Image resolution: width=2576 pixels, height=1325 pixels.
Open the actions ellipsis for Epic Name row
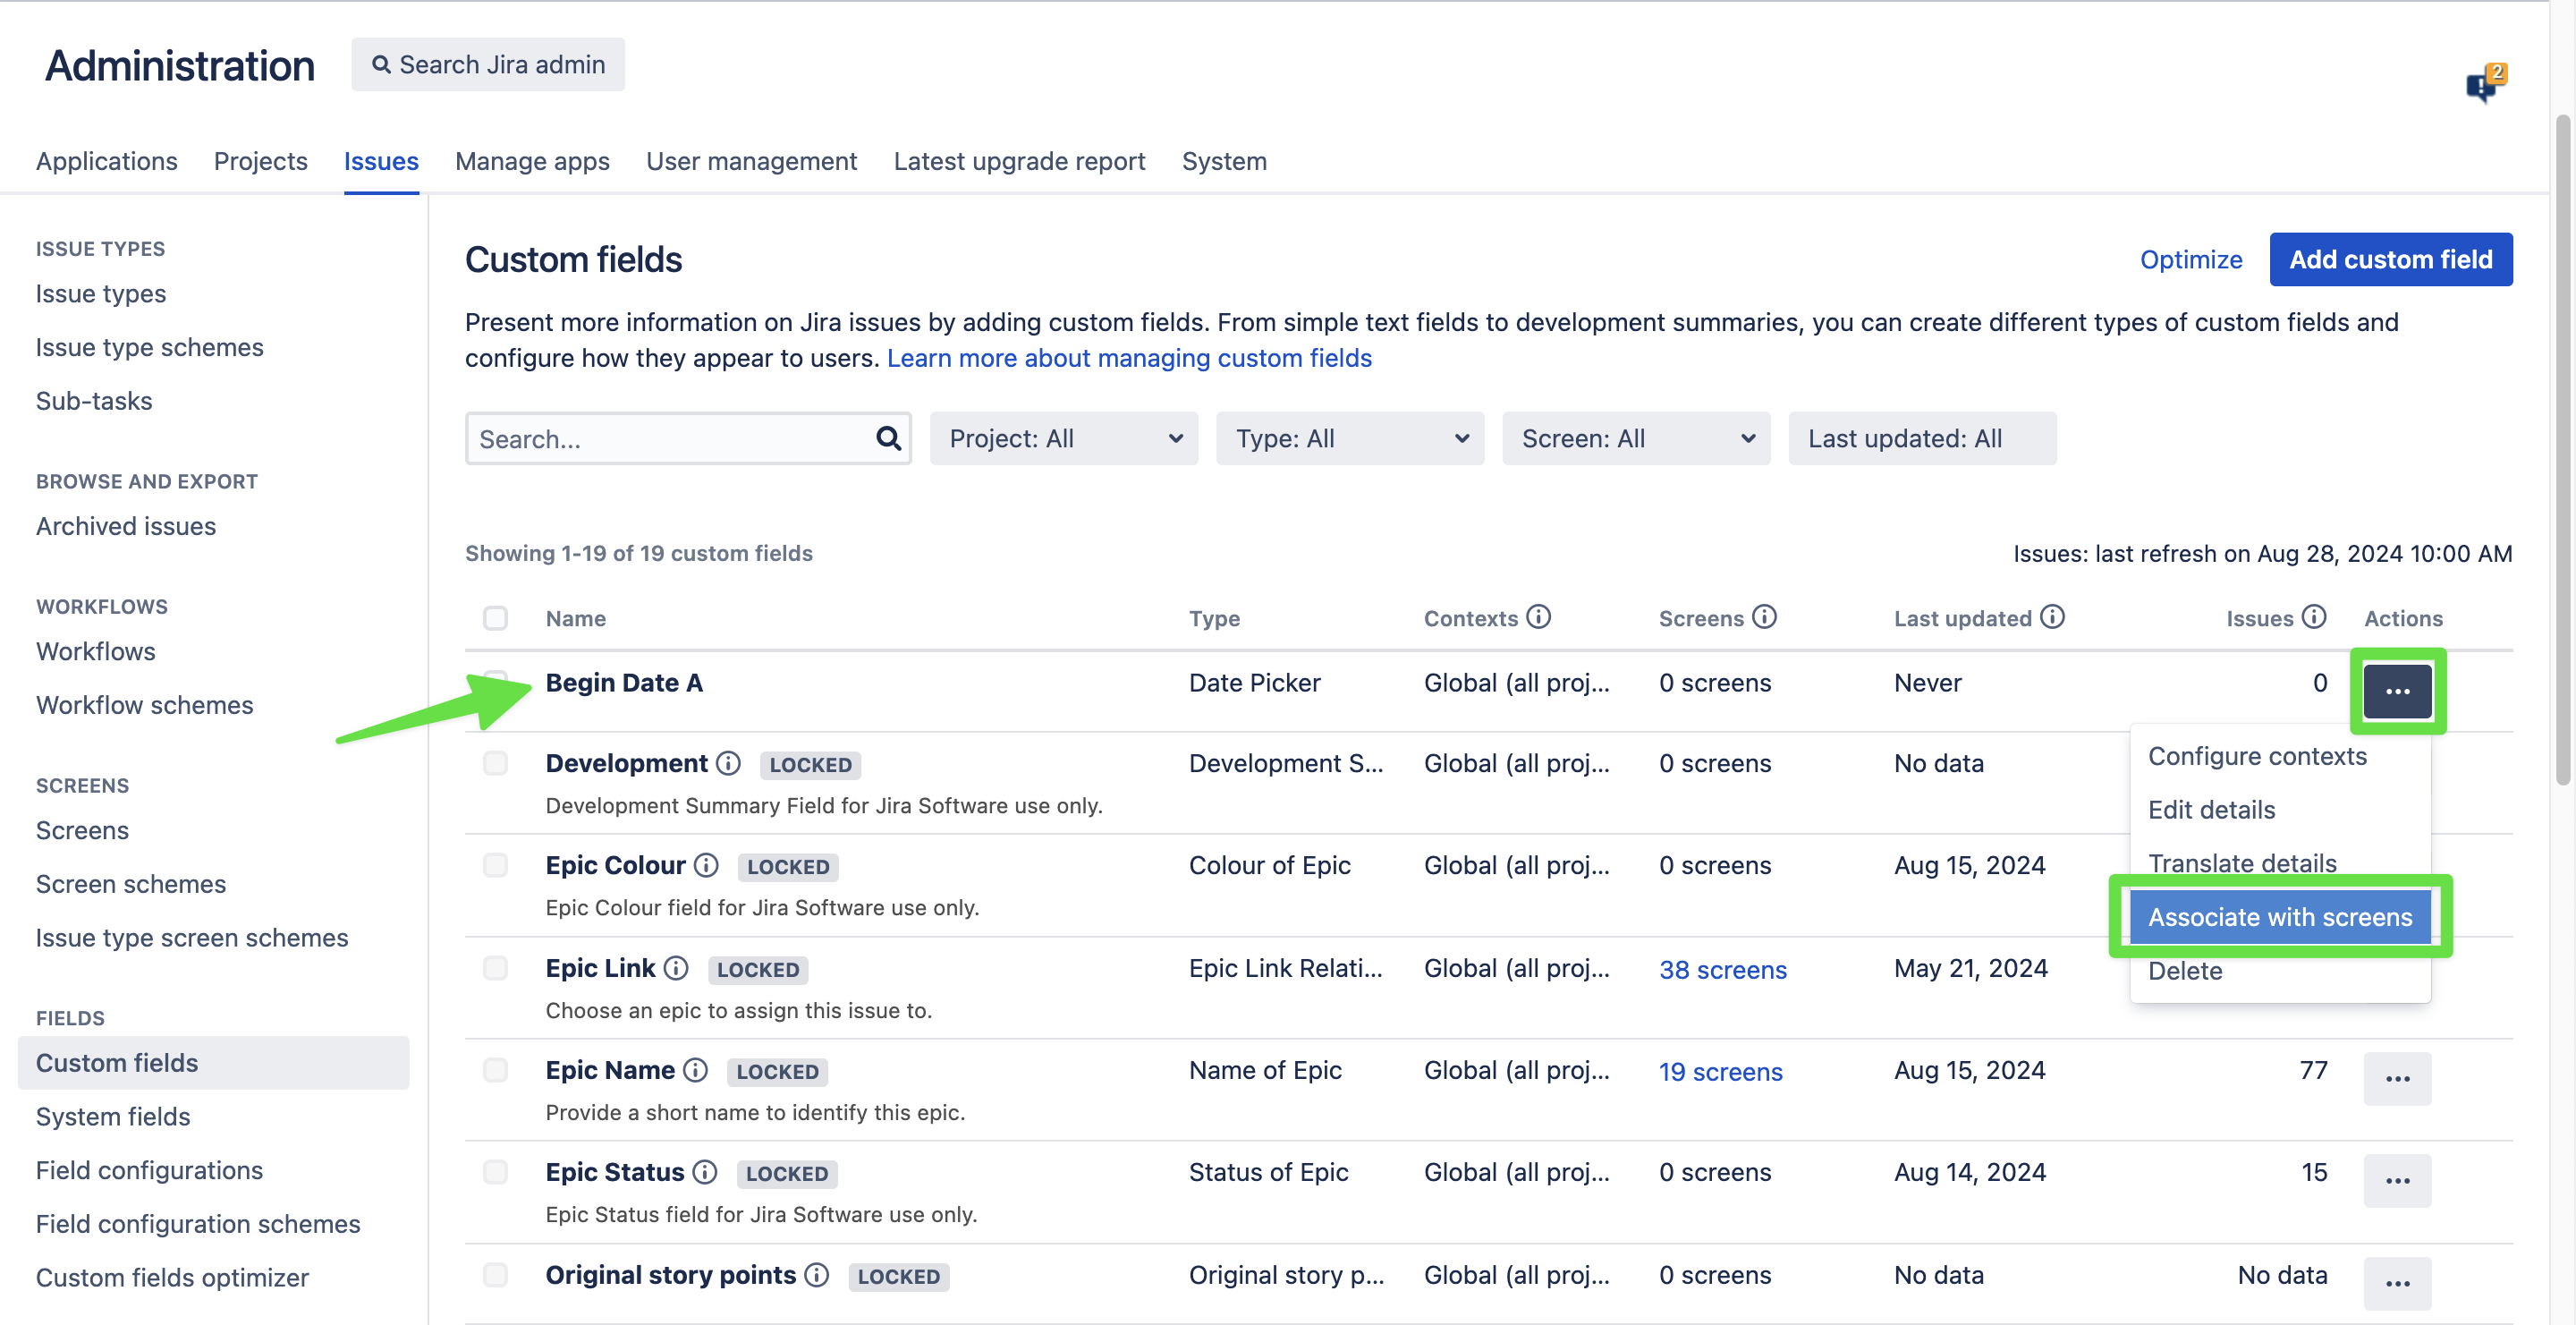(2396, 1078)
